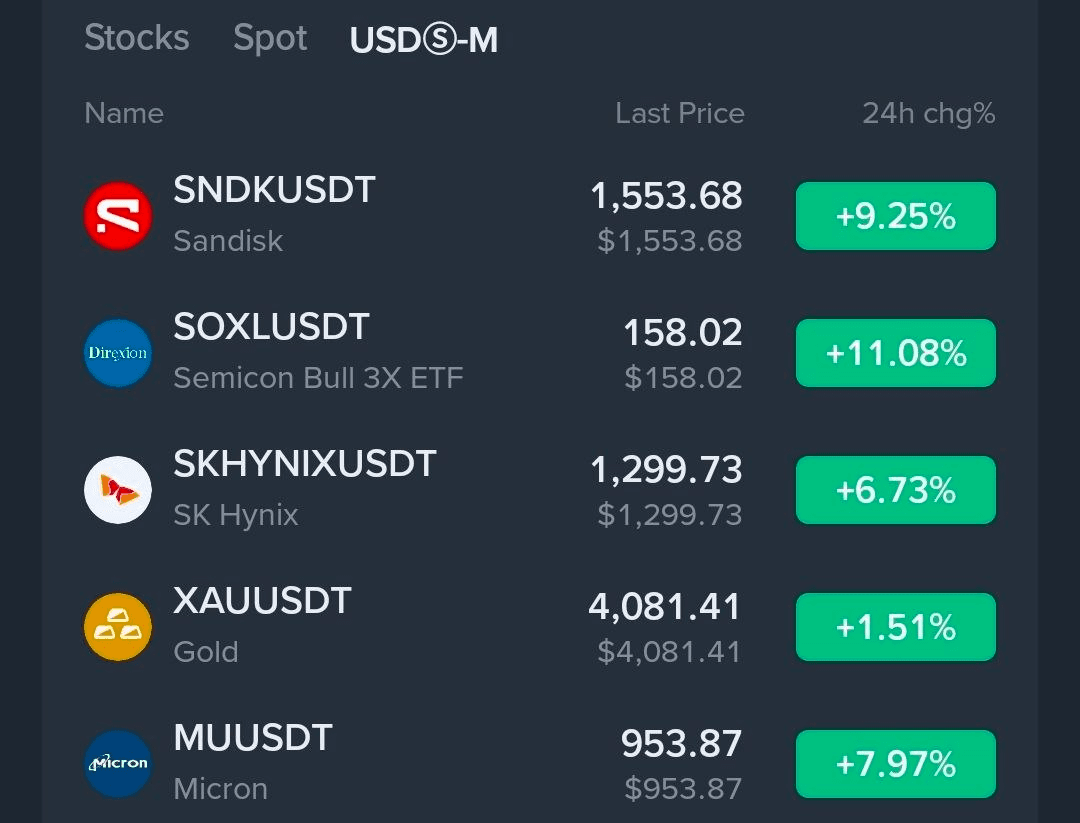Screen dimensions: 1080x823
Task: Click the Micron logo icon
Action: click(x=118, y=764)
